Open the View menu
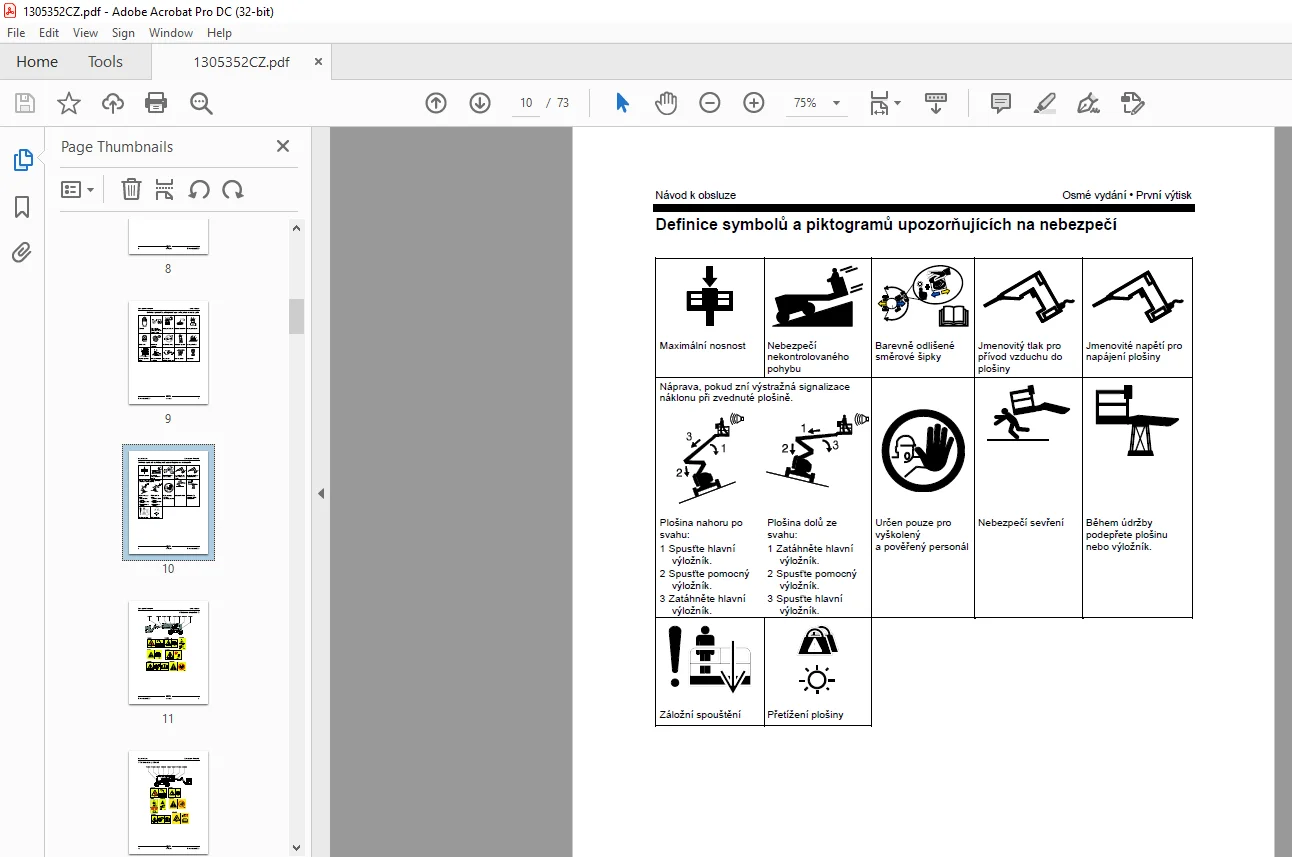 coord(85,33)
